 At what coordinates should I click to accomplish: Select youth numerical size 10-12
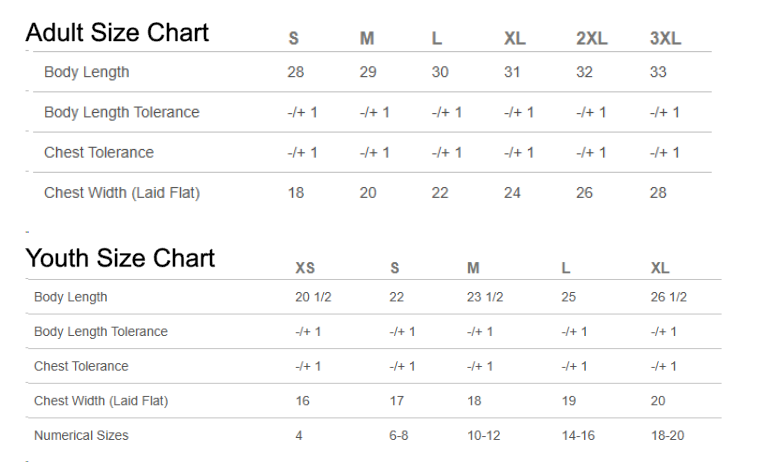[483, 435]
